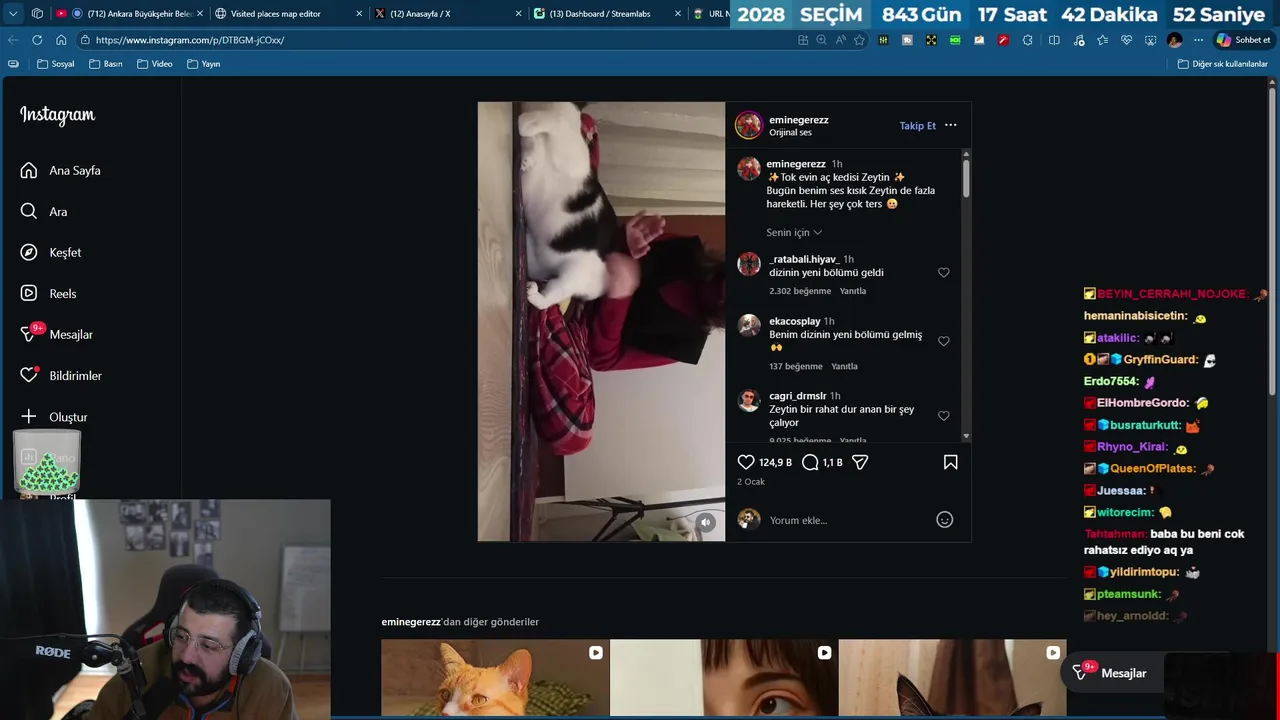Open comments via speech bubble icon
The width and height of the screenshot is (1280, 720).
(810, 462)
